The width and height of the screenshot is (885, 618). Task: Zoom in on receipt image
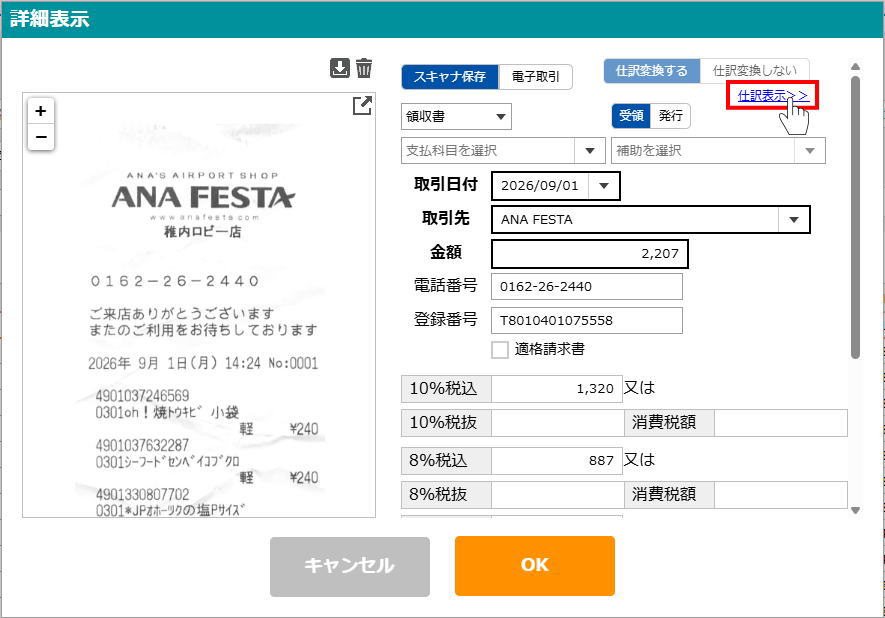(x=41, y=111)
